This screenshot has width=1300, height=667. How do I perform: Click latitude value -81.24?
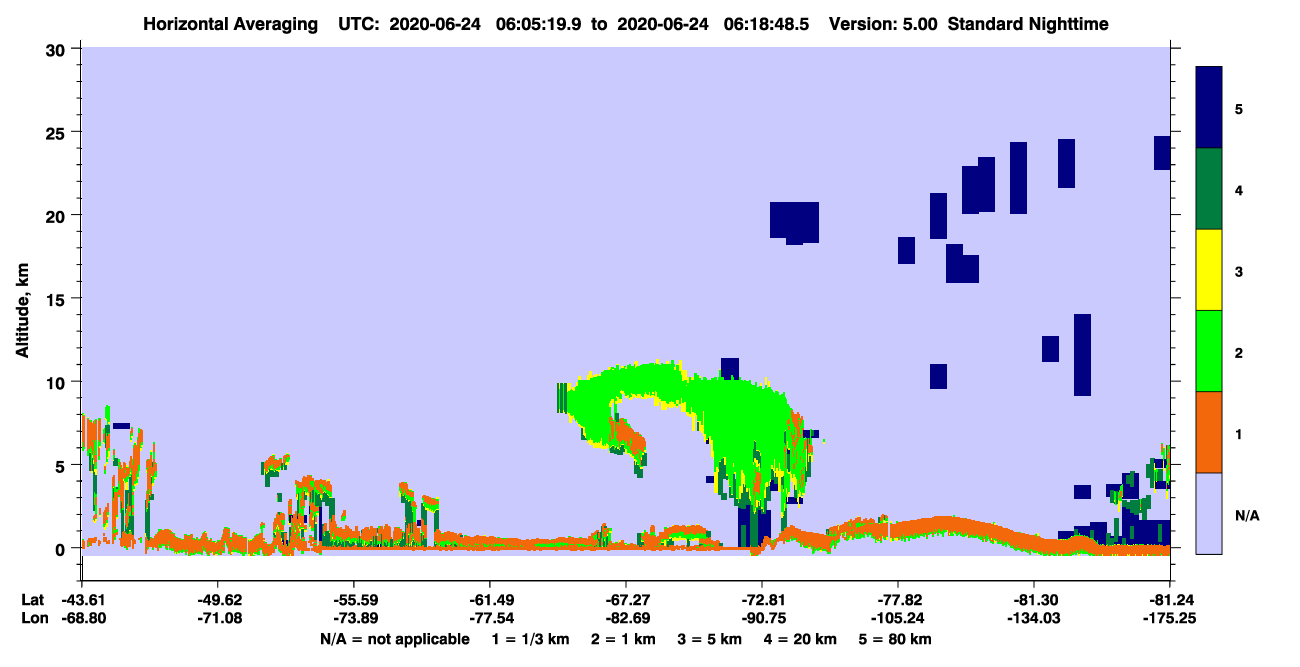[1169, 600]
